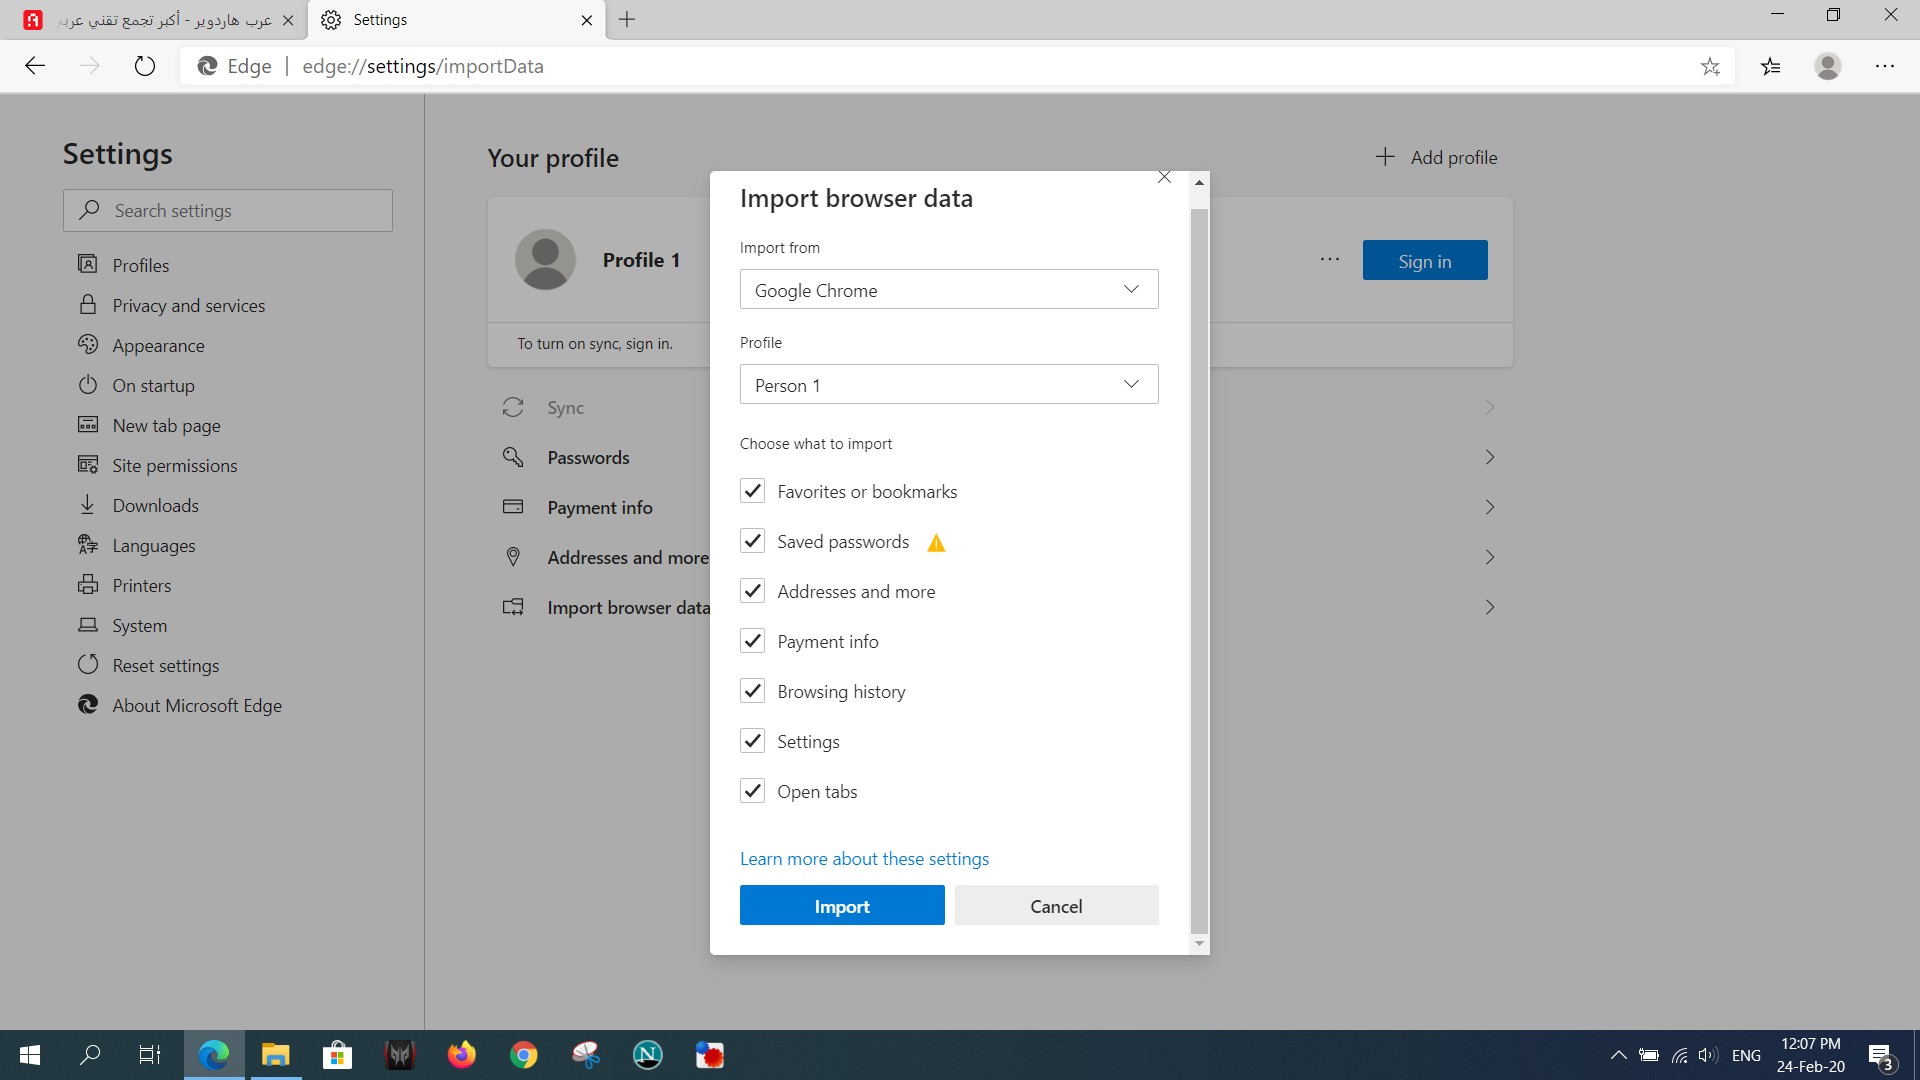Screen dimensions: 1920x1080
Task: Click the Payment info card icon
Action: 513,507
